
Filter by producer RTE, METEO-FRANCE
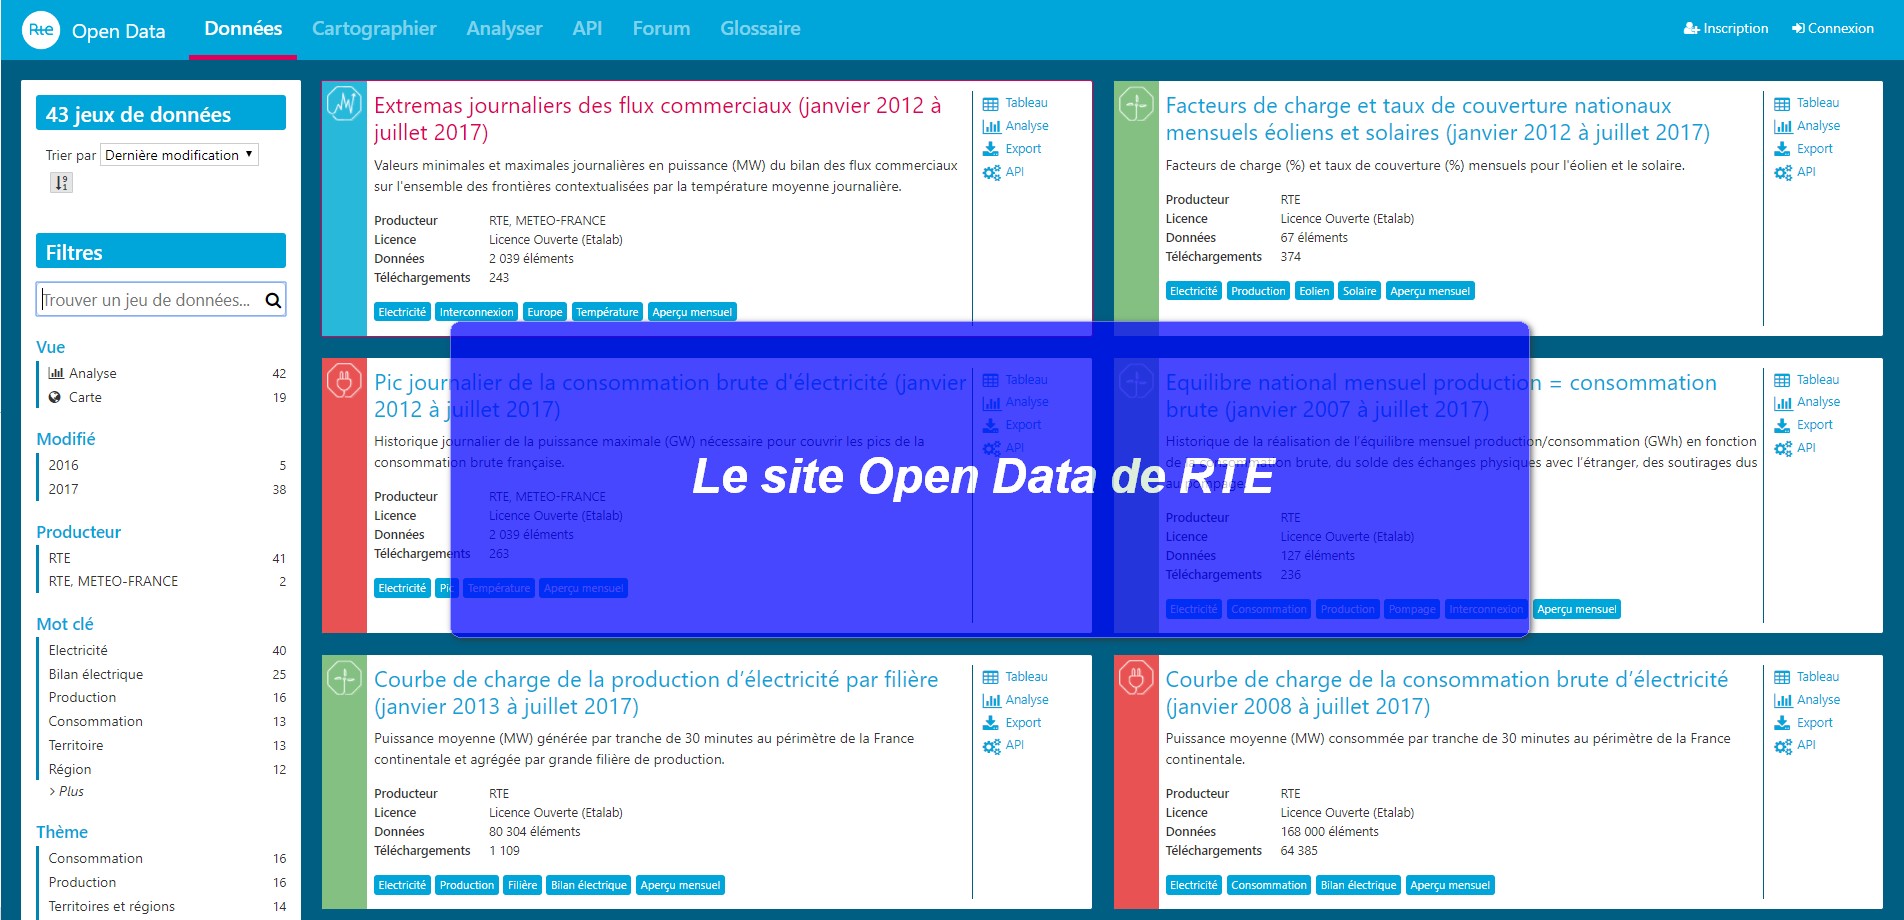click(113, 581)
